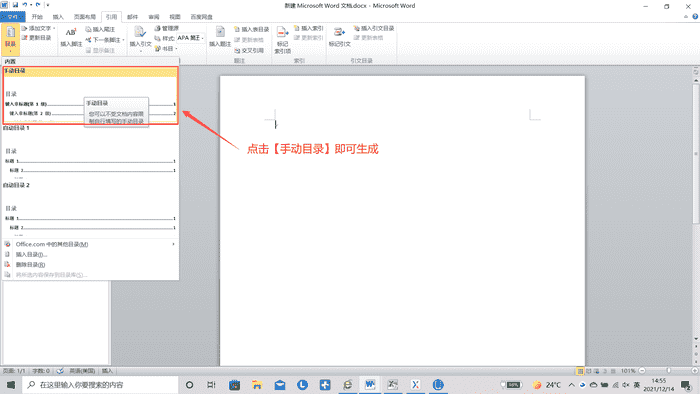The width and height of the screenshot is (700, 394).
Task: Select Web Layout view in status bar
Action: (x=596, y=371)
